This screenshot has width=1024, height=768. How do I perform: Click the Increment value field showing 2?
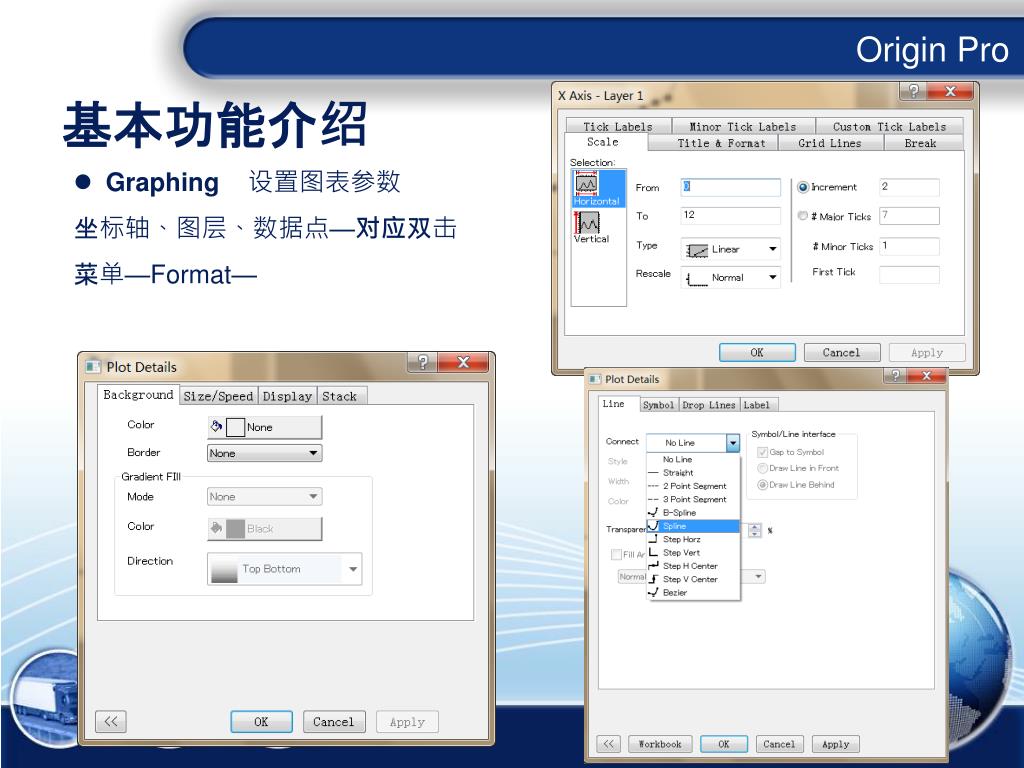[x=909, y=187]
